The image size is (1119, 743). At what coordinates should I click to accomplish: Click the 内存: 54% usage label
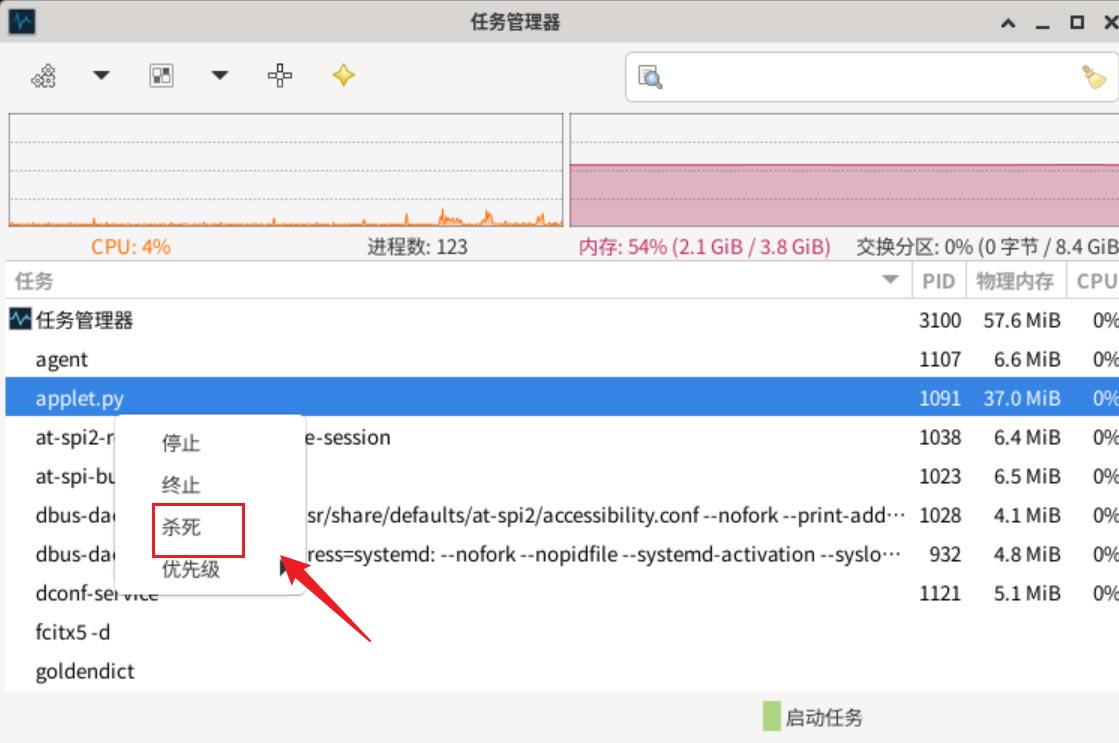[704, 247]
